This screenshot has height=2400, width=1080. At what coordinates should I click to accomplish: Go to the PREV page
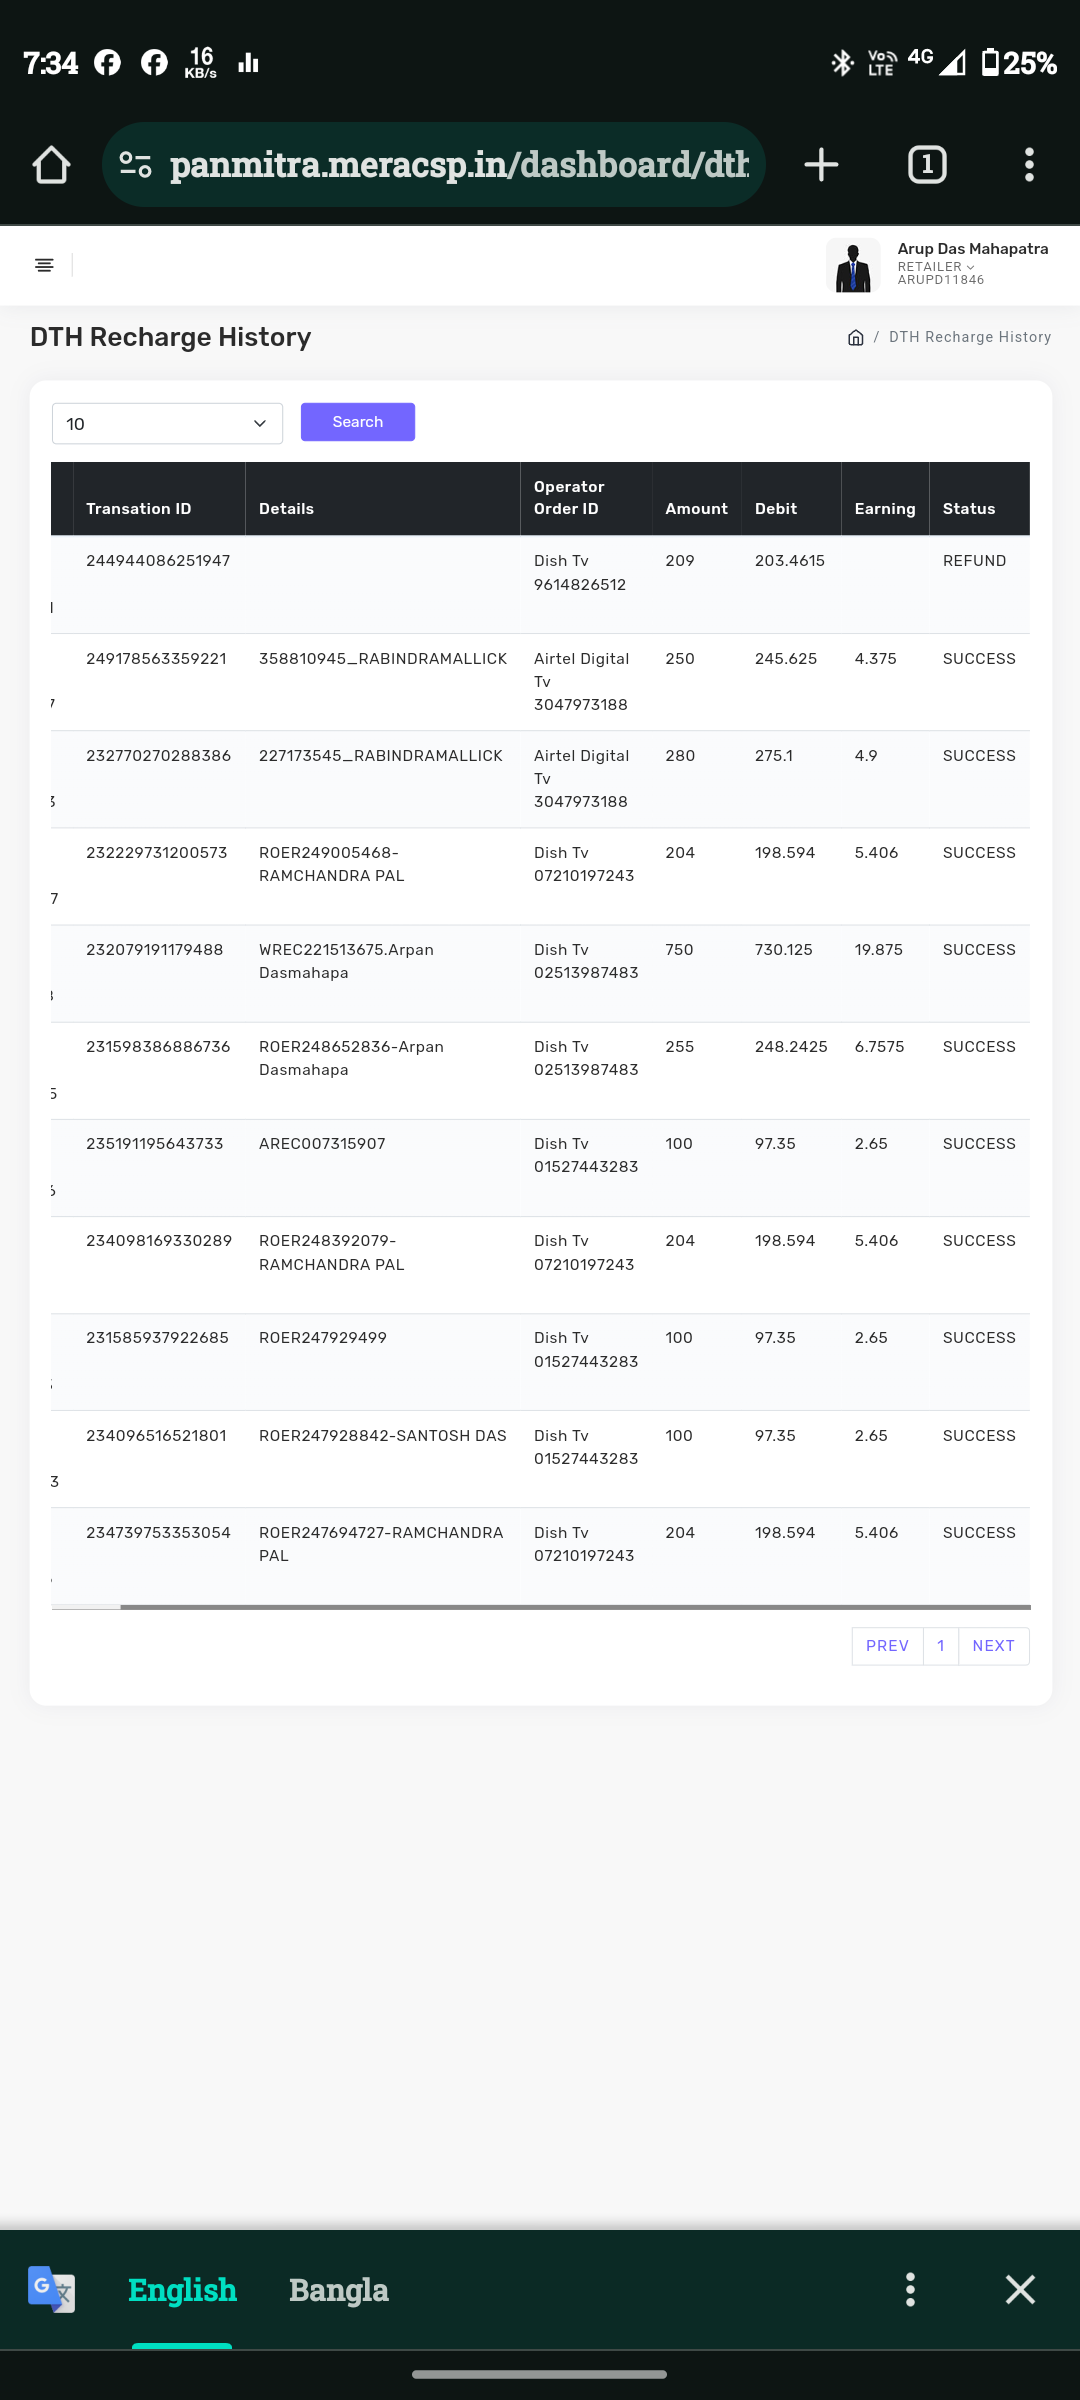pyautogui.click(x=887, y=1646)
